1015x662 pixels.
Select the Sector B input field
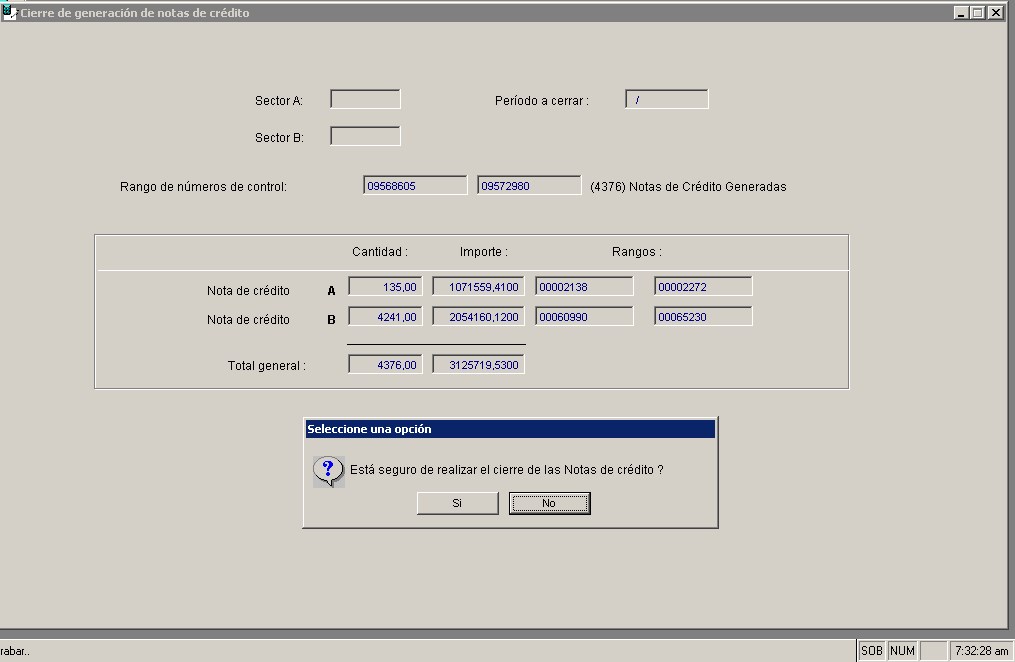point(365,136)
